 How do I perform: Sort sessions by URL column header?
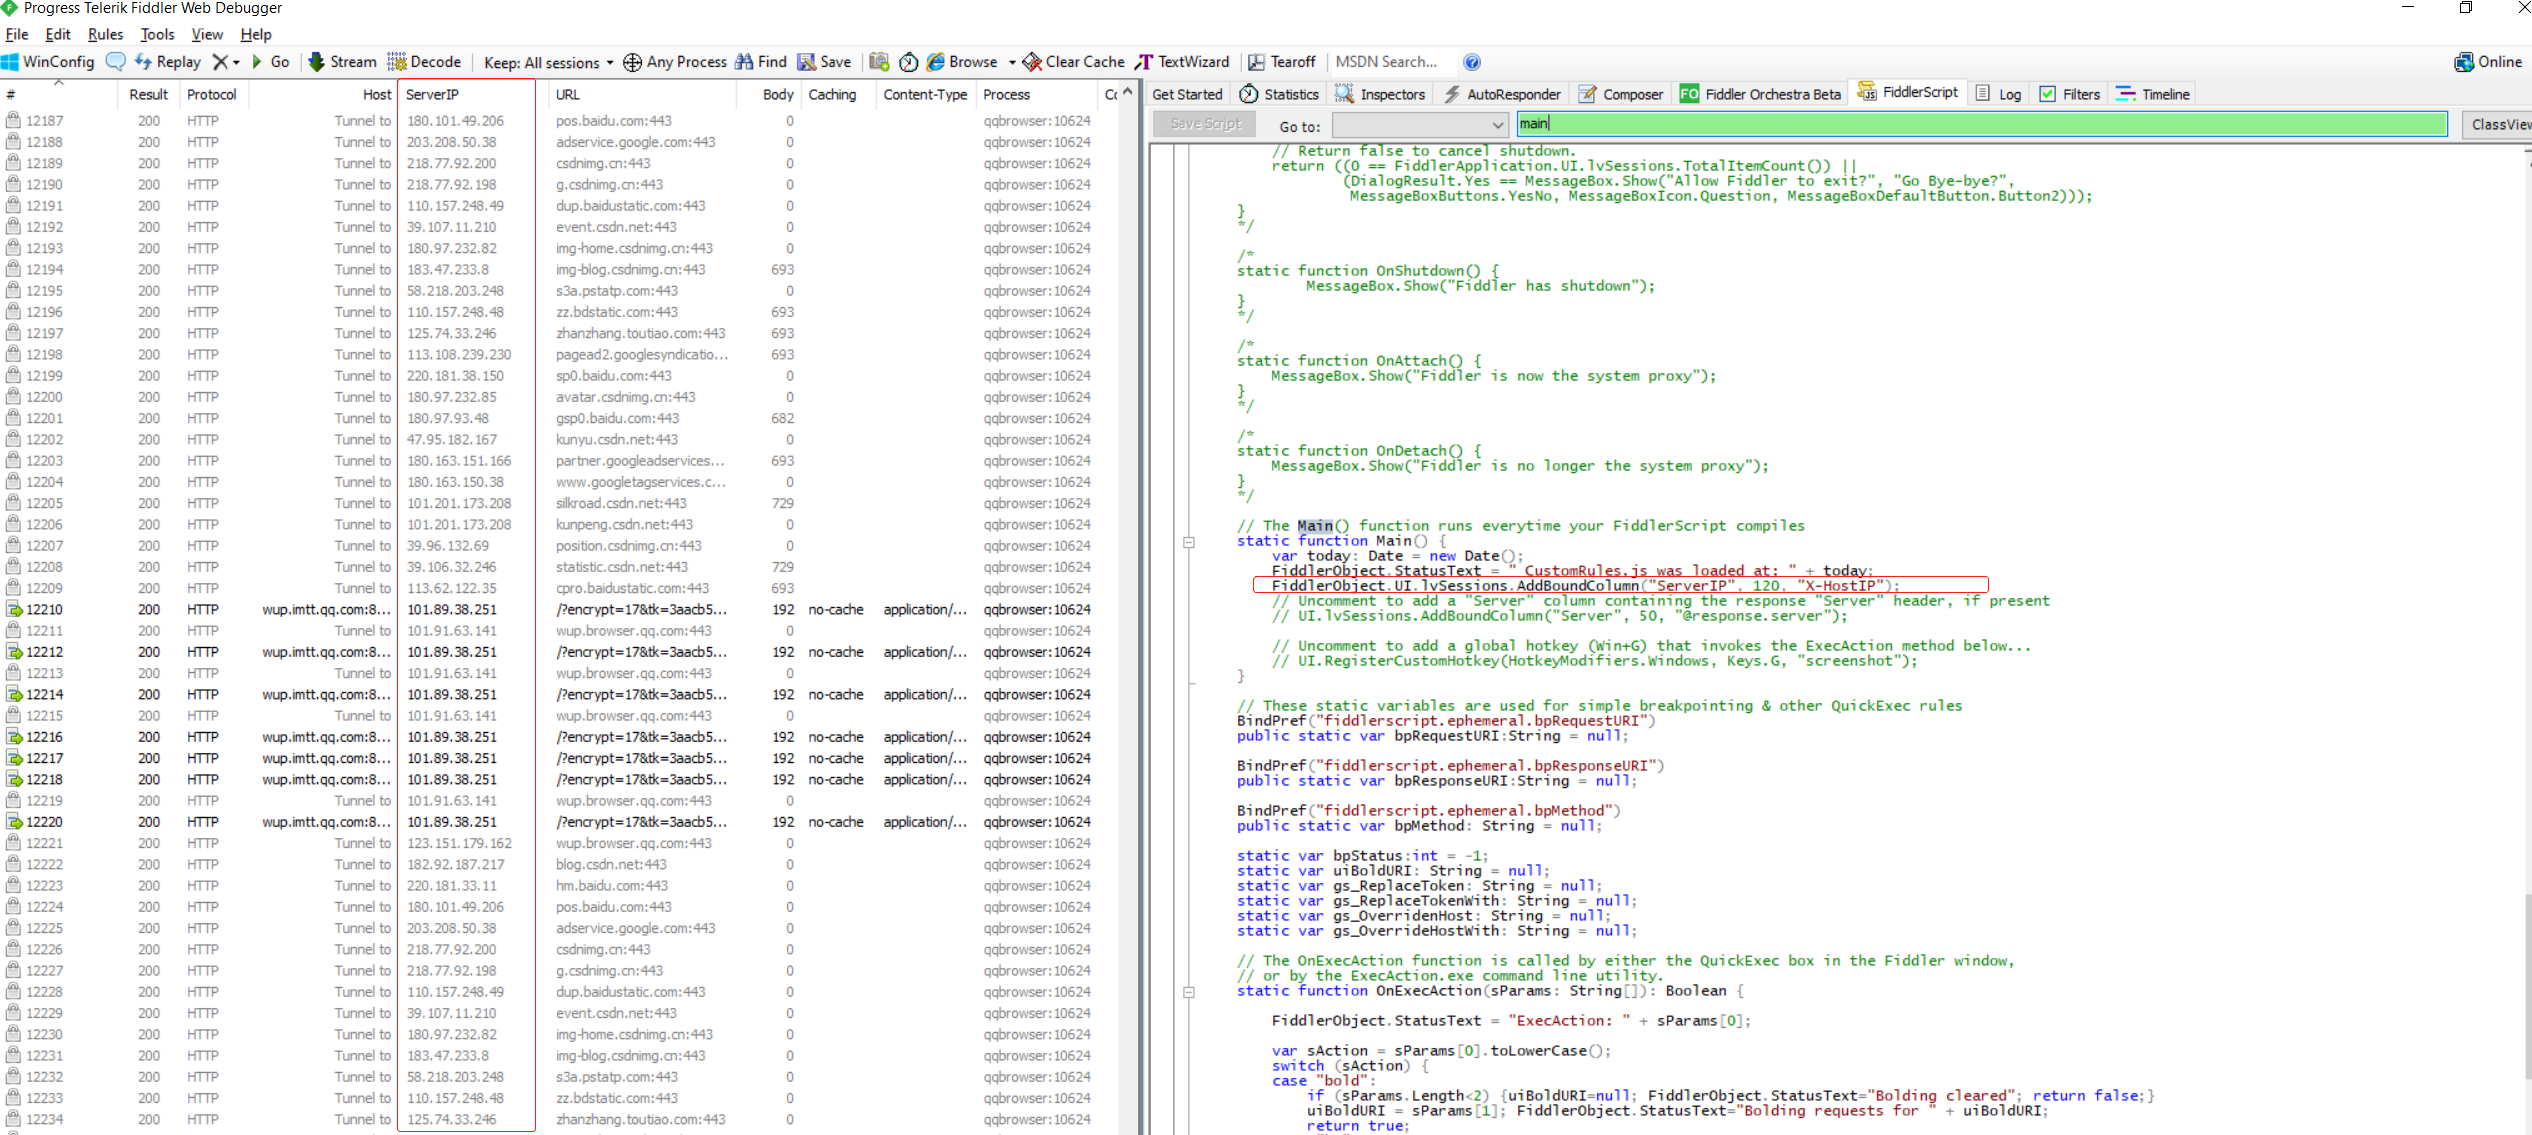coord(640,94)
